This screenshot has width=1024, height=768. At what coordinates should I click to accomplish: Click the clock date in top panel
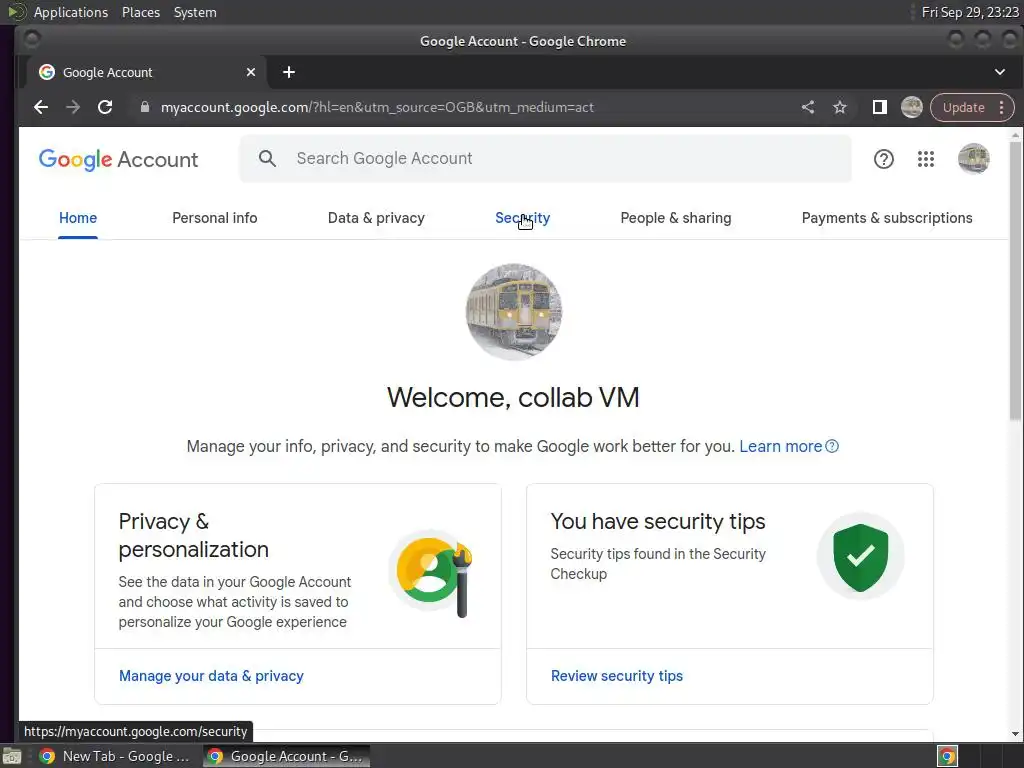coord(969,12)
